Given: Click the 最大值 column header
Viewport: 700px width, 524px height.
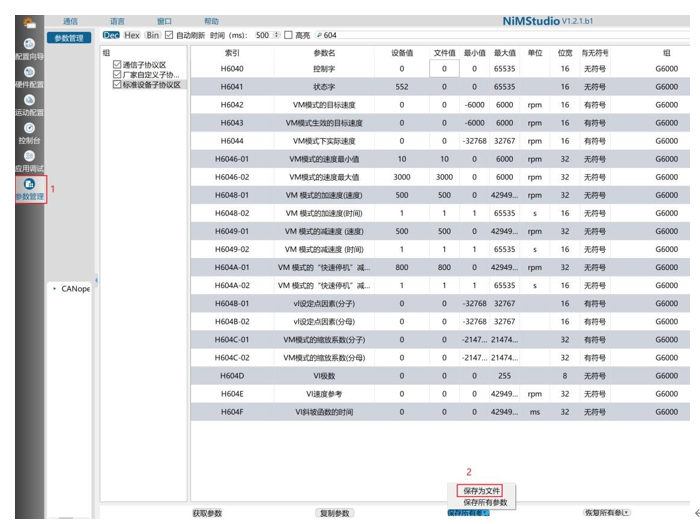Looking at the screenshot, I should click(504, 53).
